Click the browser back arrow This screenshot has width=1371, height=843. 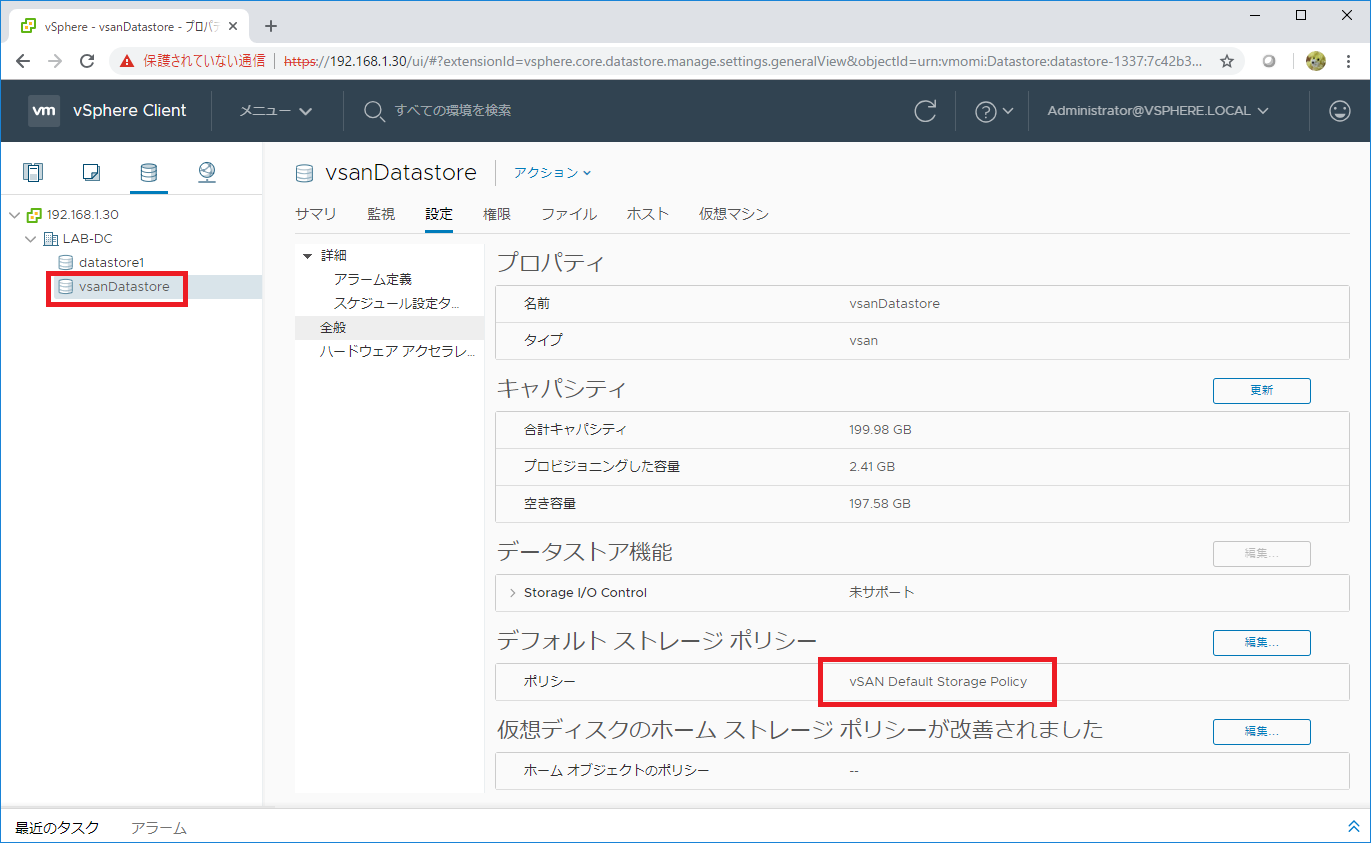[x=24, y=61]
